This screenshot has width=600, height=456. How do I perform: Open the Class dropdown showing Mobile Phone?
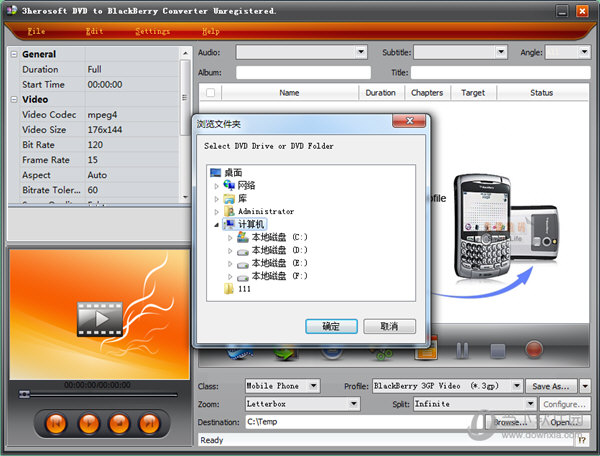click(313, 386)
